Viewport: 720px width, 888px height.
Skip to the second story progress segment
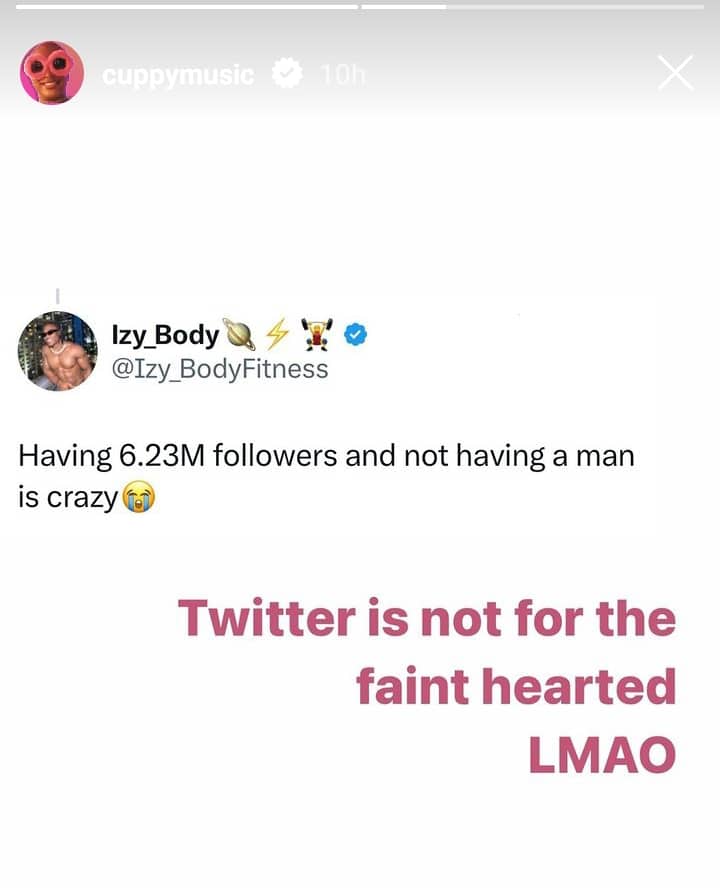pos(540,6)
